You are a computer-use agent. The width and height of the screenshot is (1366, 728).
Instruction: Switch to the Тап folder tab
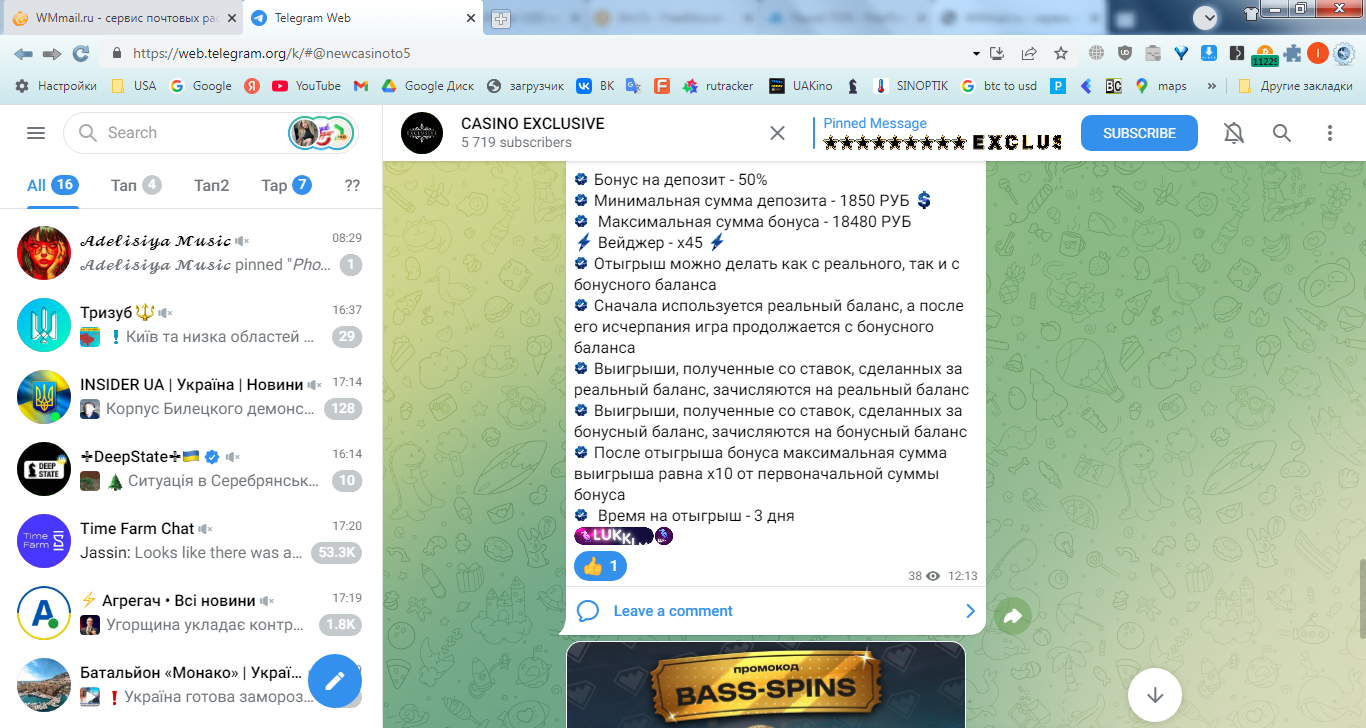tap(136, 185)
